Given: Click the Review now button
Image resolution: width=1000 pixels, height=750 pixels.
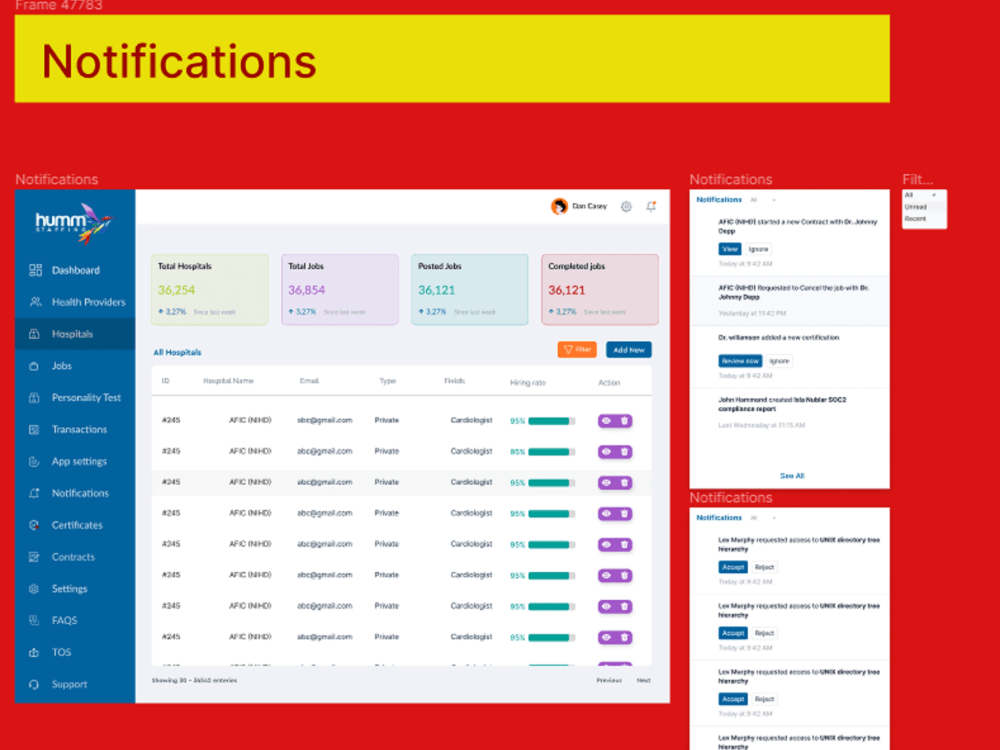Looking at the screenshot, I should [x=740, y=361].
